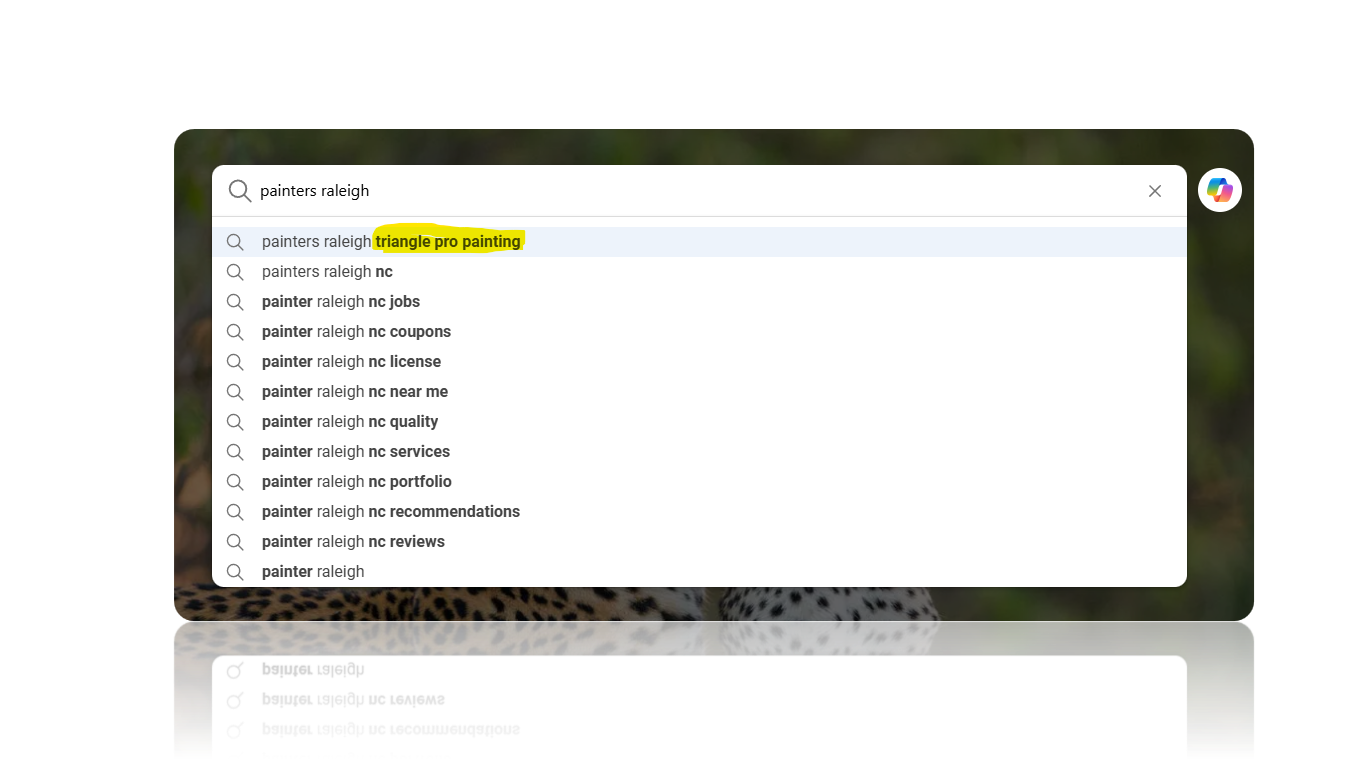Clear the search box with X icon

(1155, 191)
